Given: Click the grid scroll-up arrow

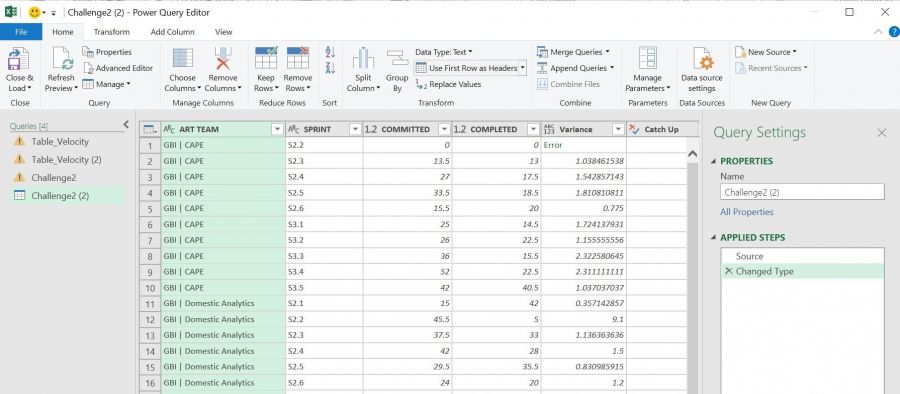Looking at the screenshot, I should coord(692,153).
